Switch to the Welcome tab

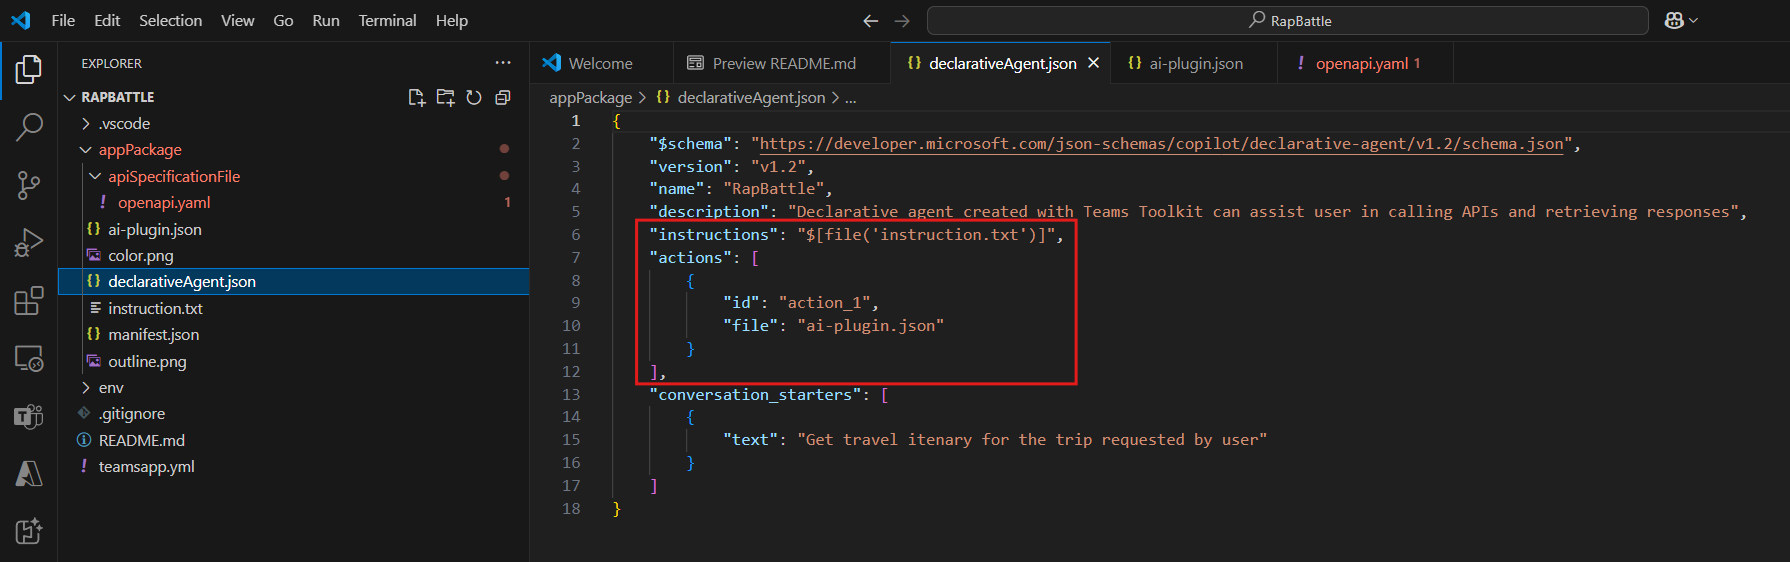tap(601, 63)
